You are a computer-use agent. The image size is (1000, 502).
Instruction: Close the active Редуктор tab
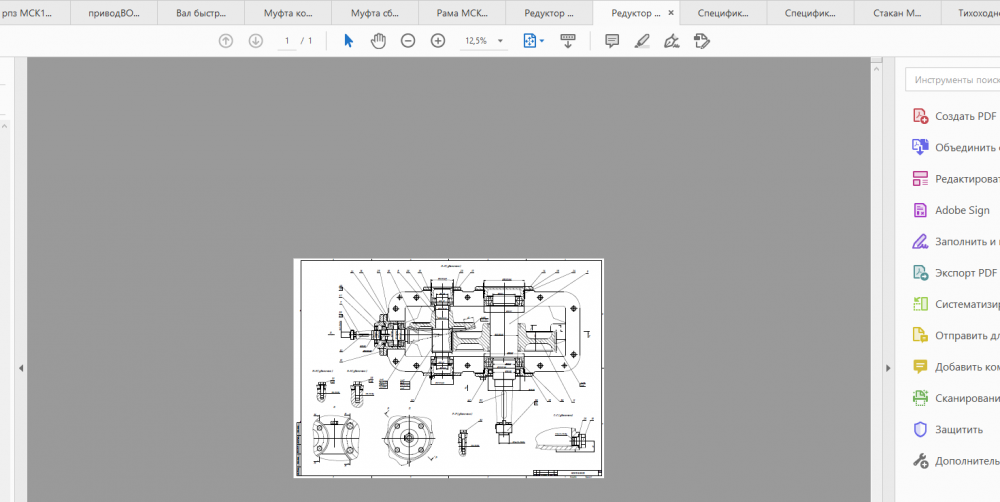click(670, 13)
